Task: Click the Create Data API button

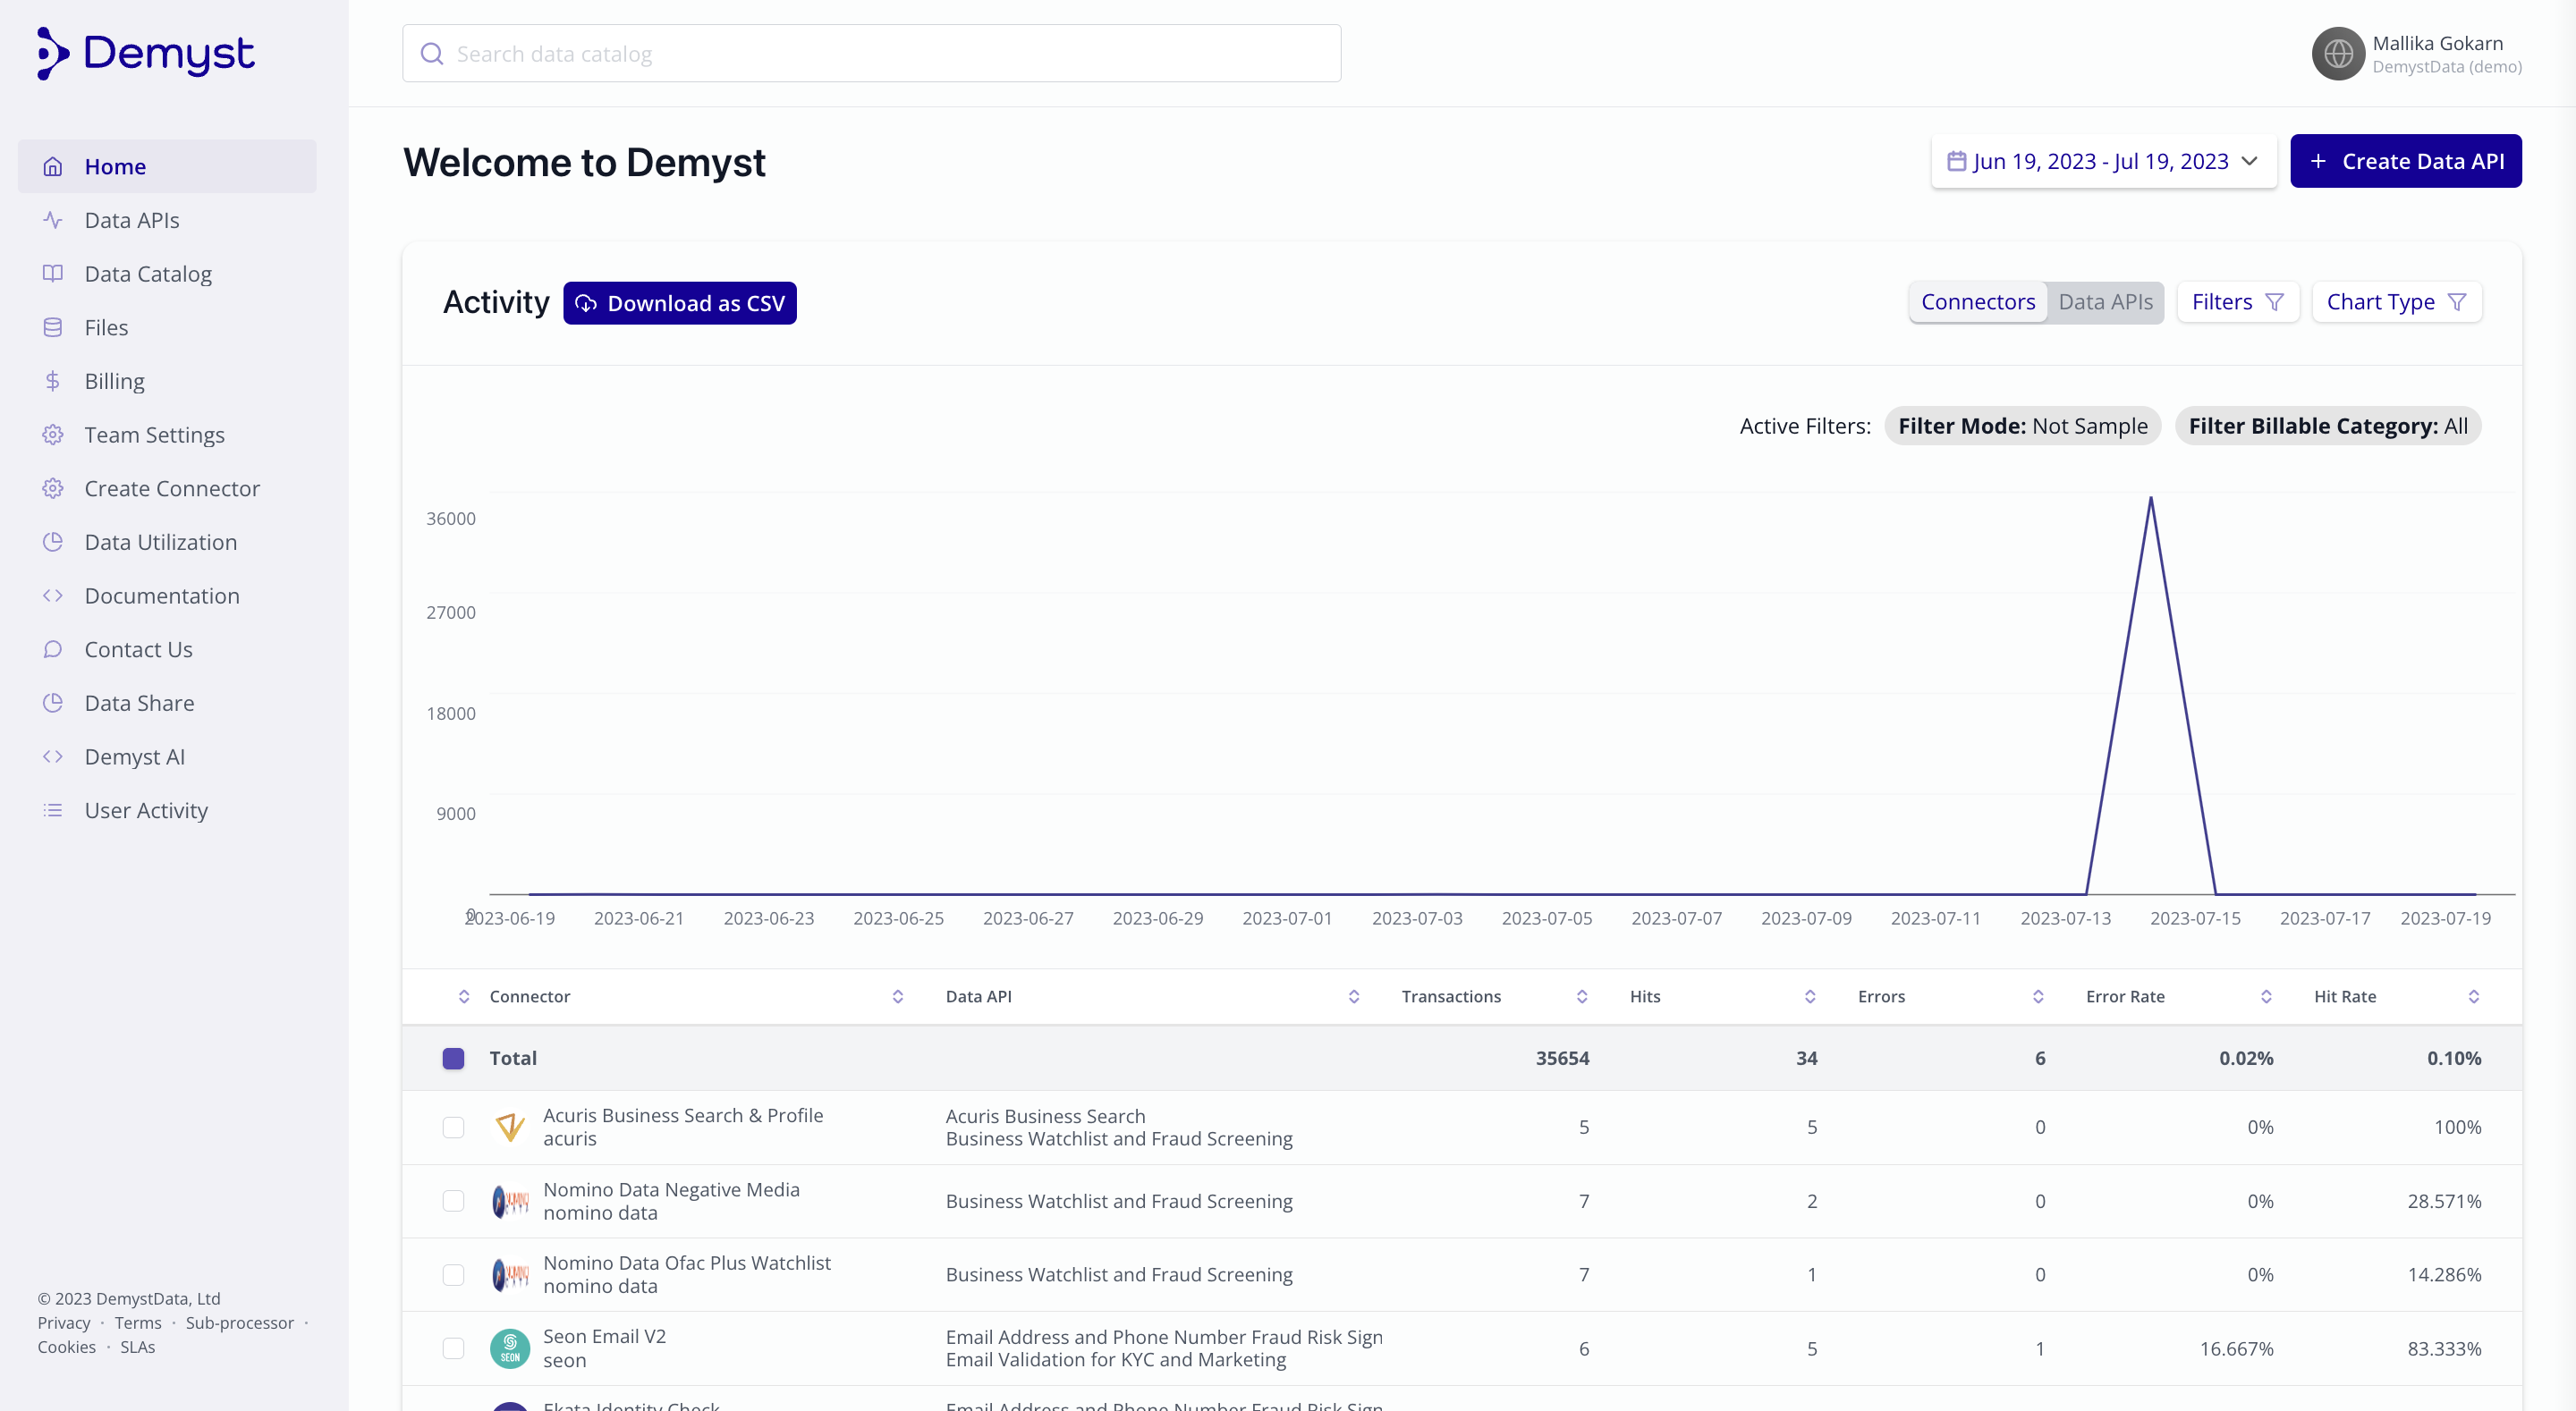Action: [x=2405, y=161]
